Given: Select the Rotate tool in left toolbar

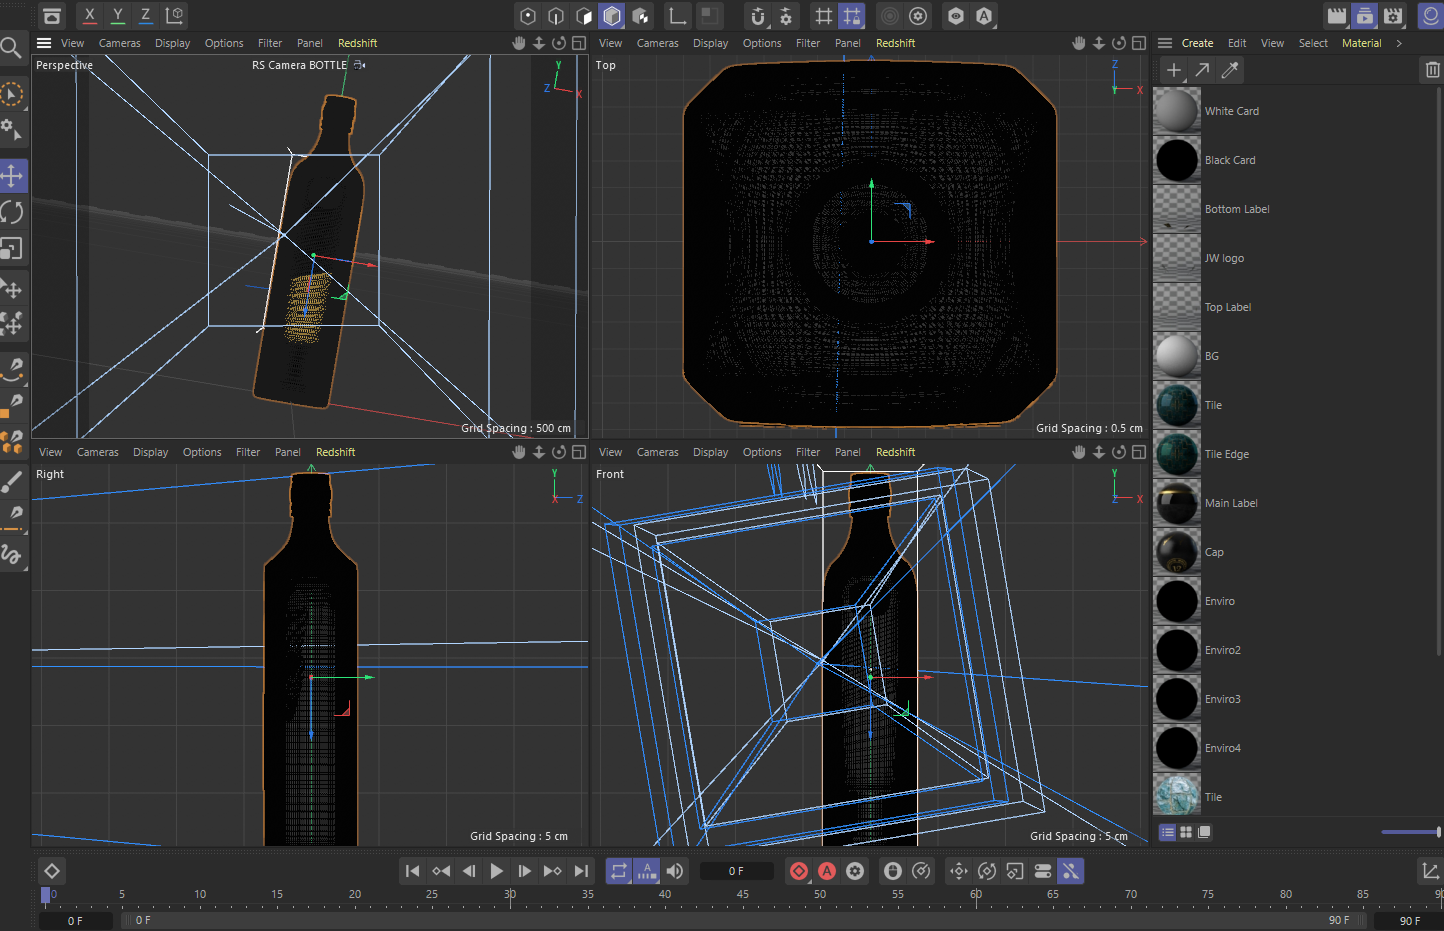Looking at the screenshot, I should [12, 212].
